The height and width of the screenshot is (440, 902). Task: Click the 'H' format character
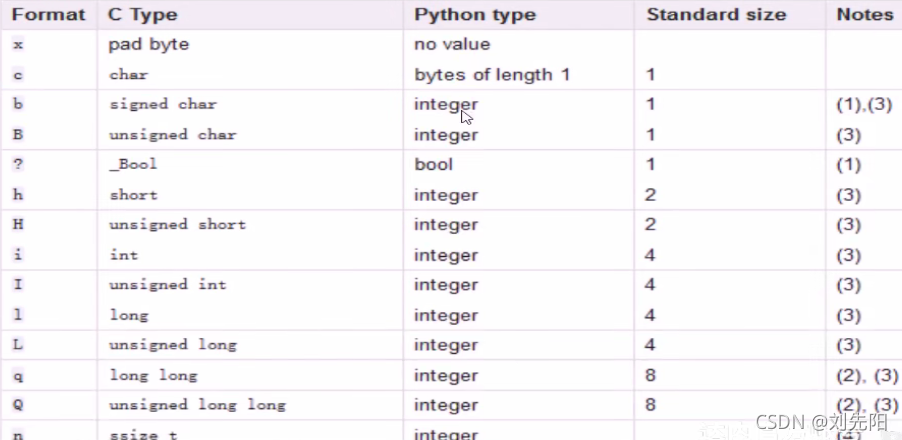click(19, 224)
